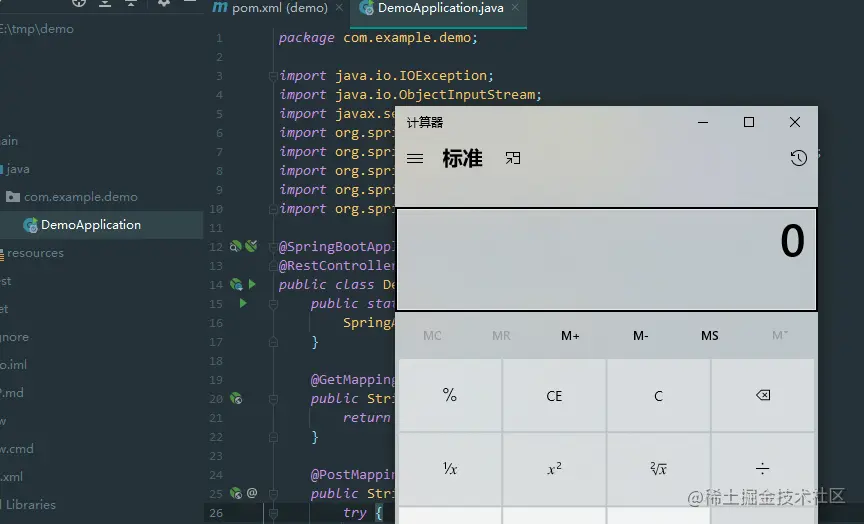The height and width of the screenshot is (524, 864).
Task: Click the @ endpoint gutter icon on line 25
Action: (x=252, y=493)
